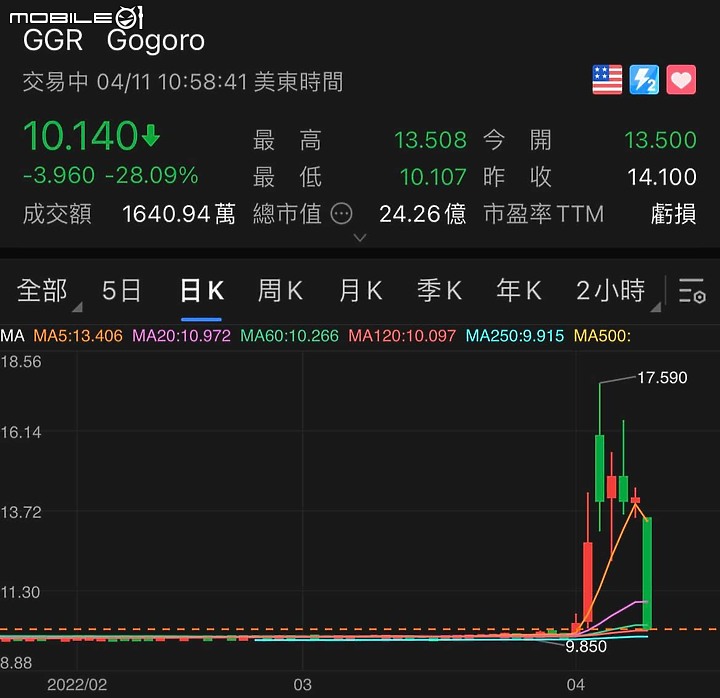Viewport: 720px width, 698px height.
Task: Tap the 最高 value 13.508
Action: pyautogui.click(x=430, y=140)
